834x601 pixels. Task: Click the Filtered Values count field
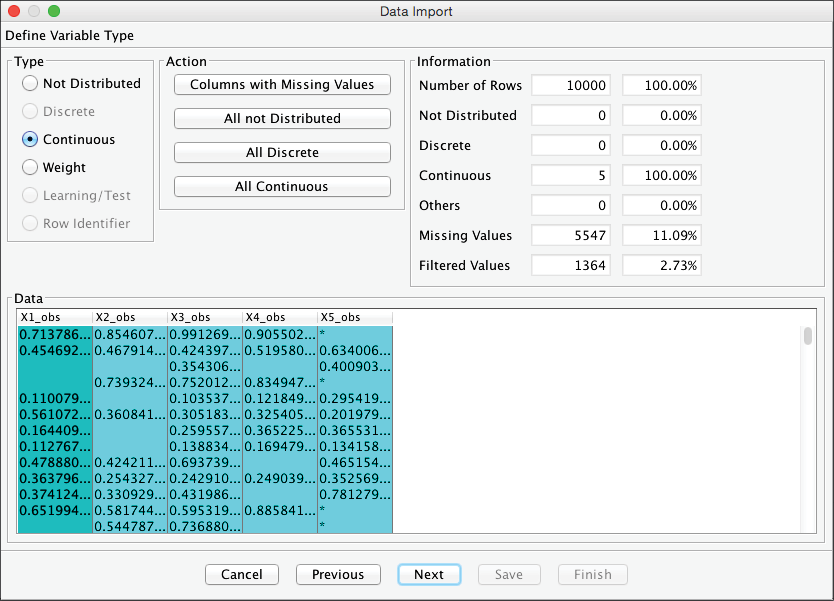coord(571,266)
